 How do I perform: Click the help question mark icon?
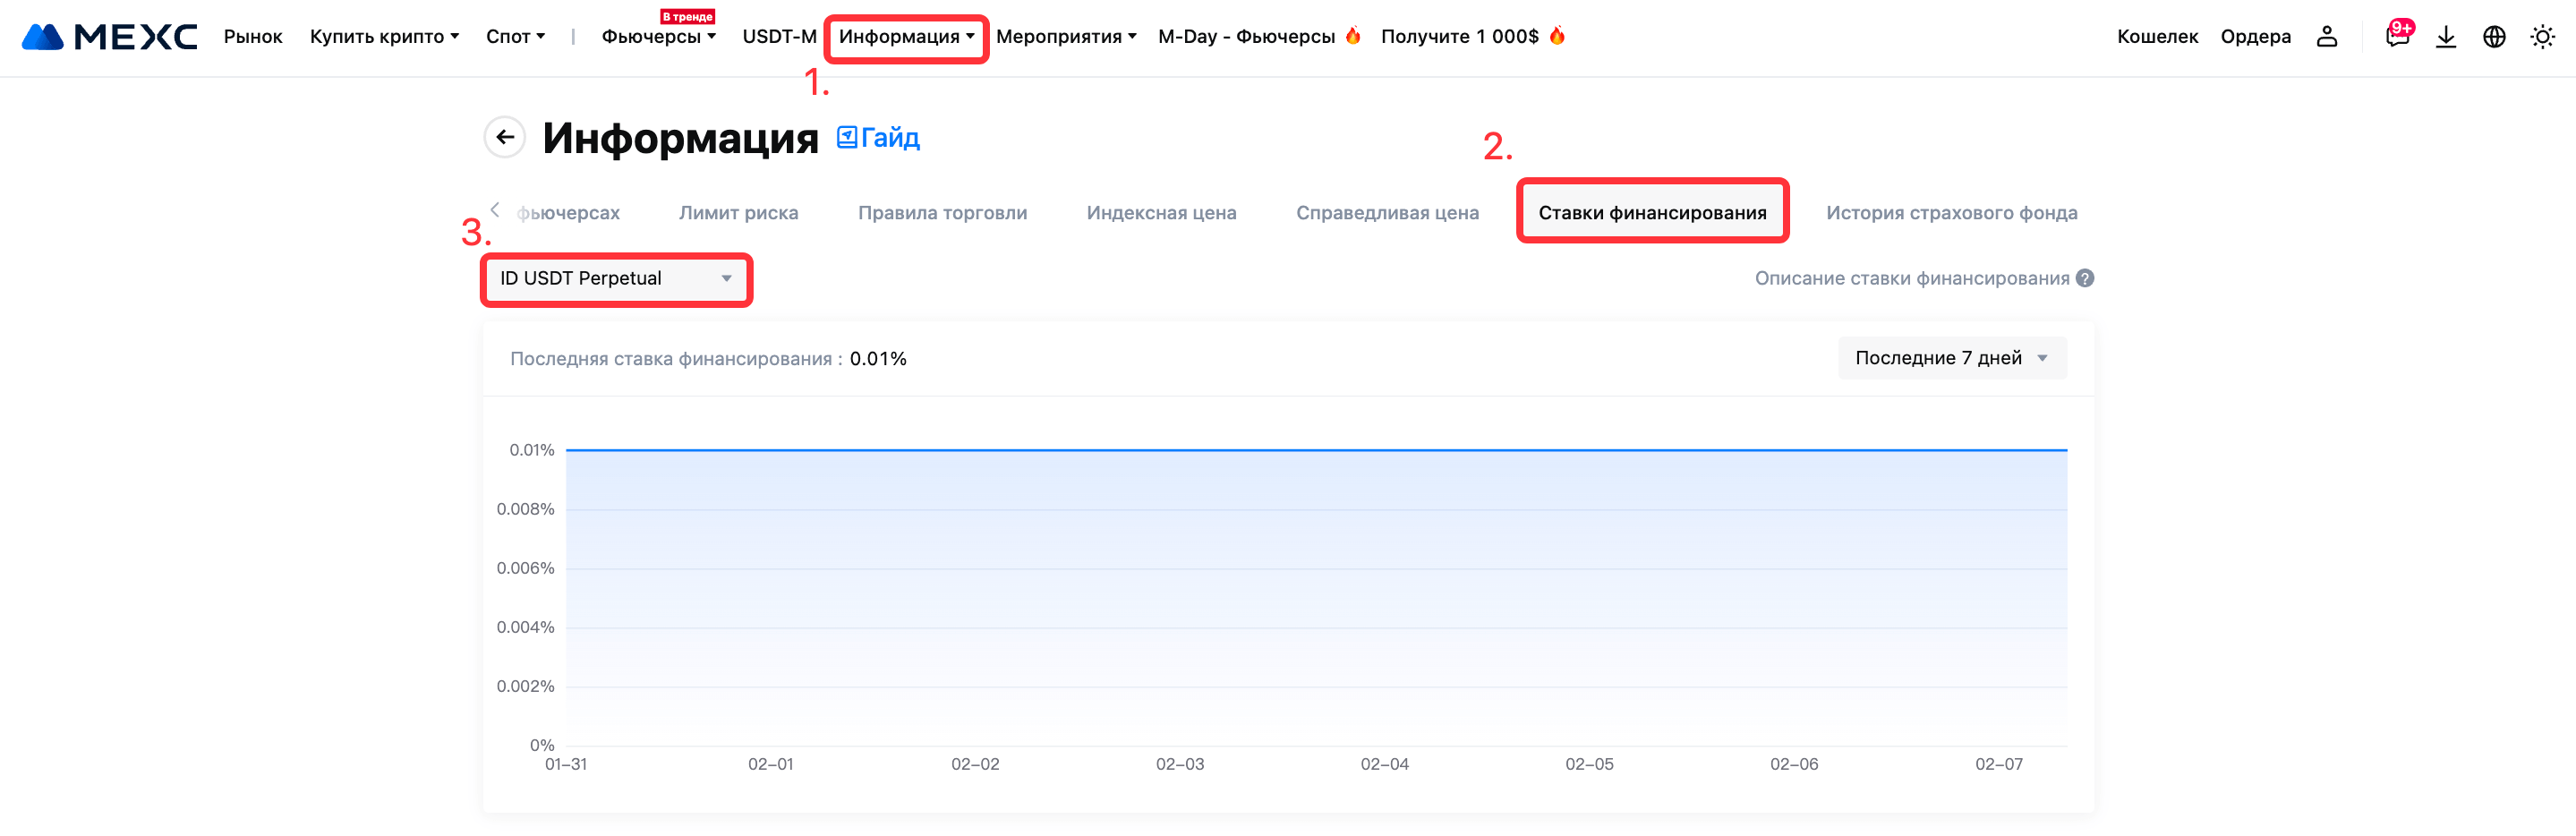(2084, 278)
